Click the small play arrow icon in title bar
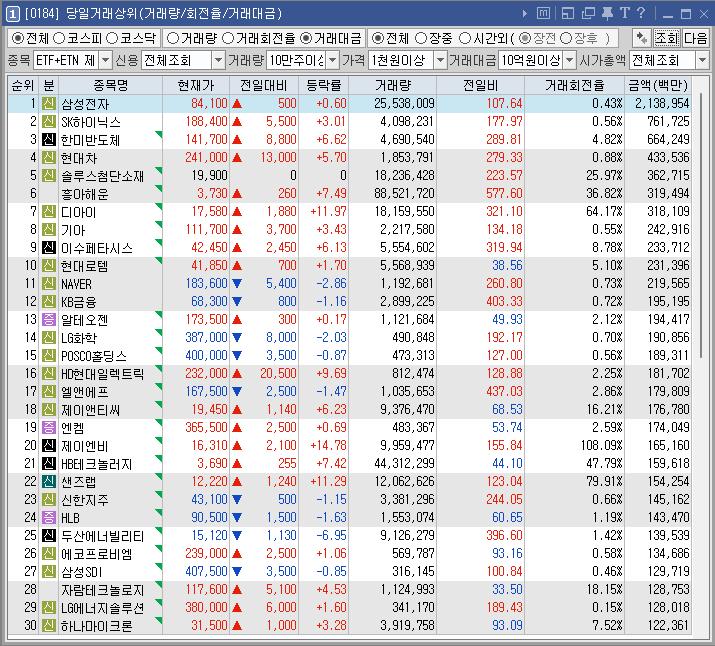This screenshot has height=646, width=715. 525,14
